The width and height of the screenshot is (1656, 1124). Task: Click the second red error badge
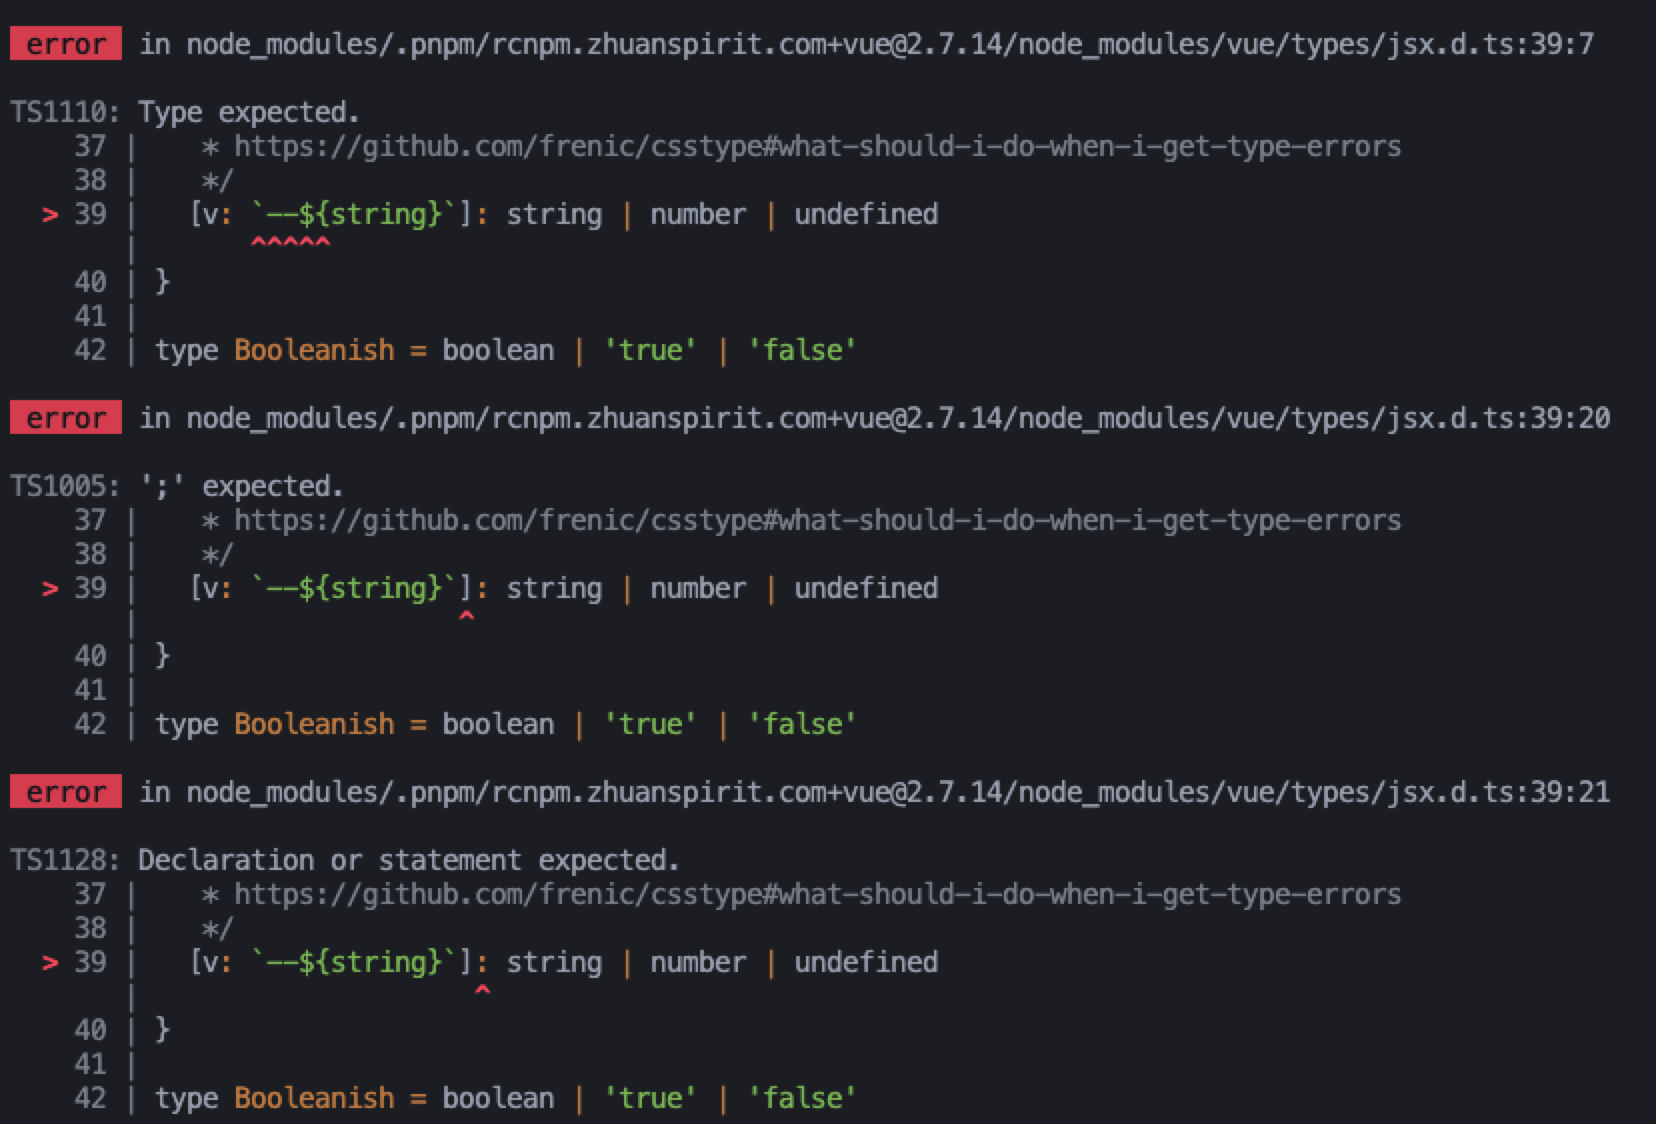66,418
